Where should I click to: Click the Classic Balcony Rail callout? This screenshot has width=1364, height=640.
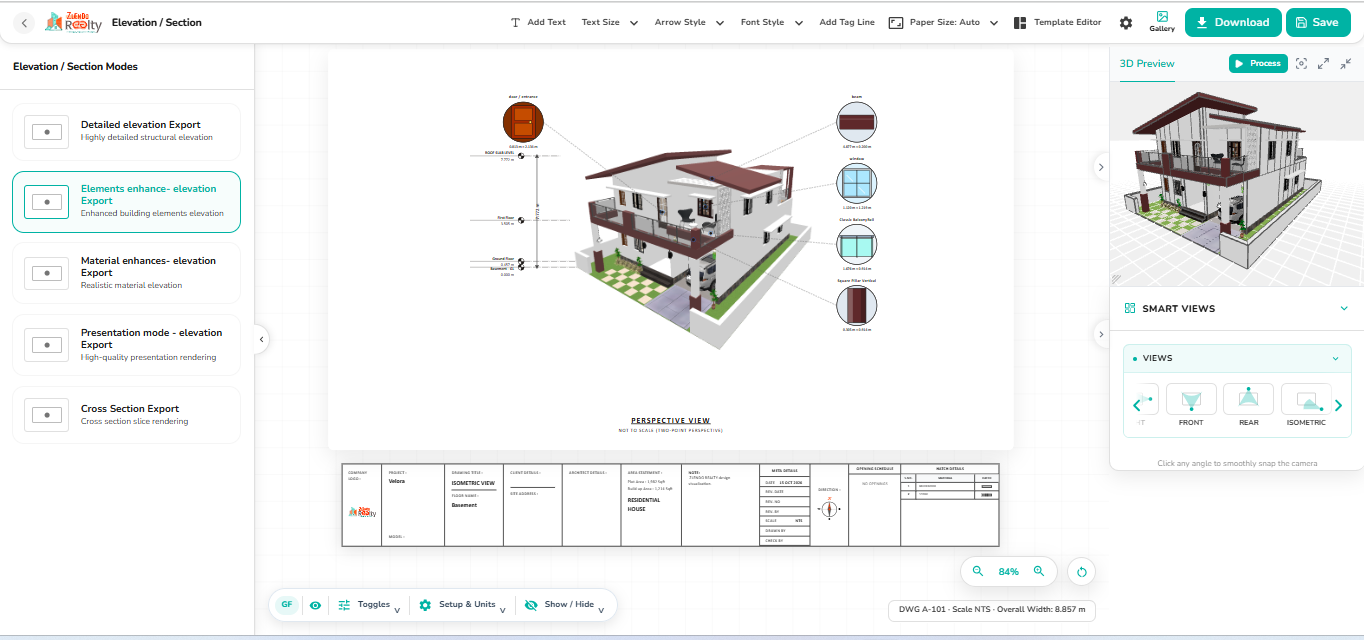click(x=856, y=245)
